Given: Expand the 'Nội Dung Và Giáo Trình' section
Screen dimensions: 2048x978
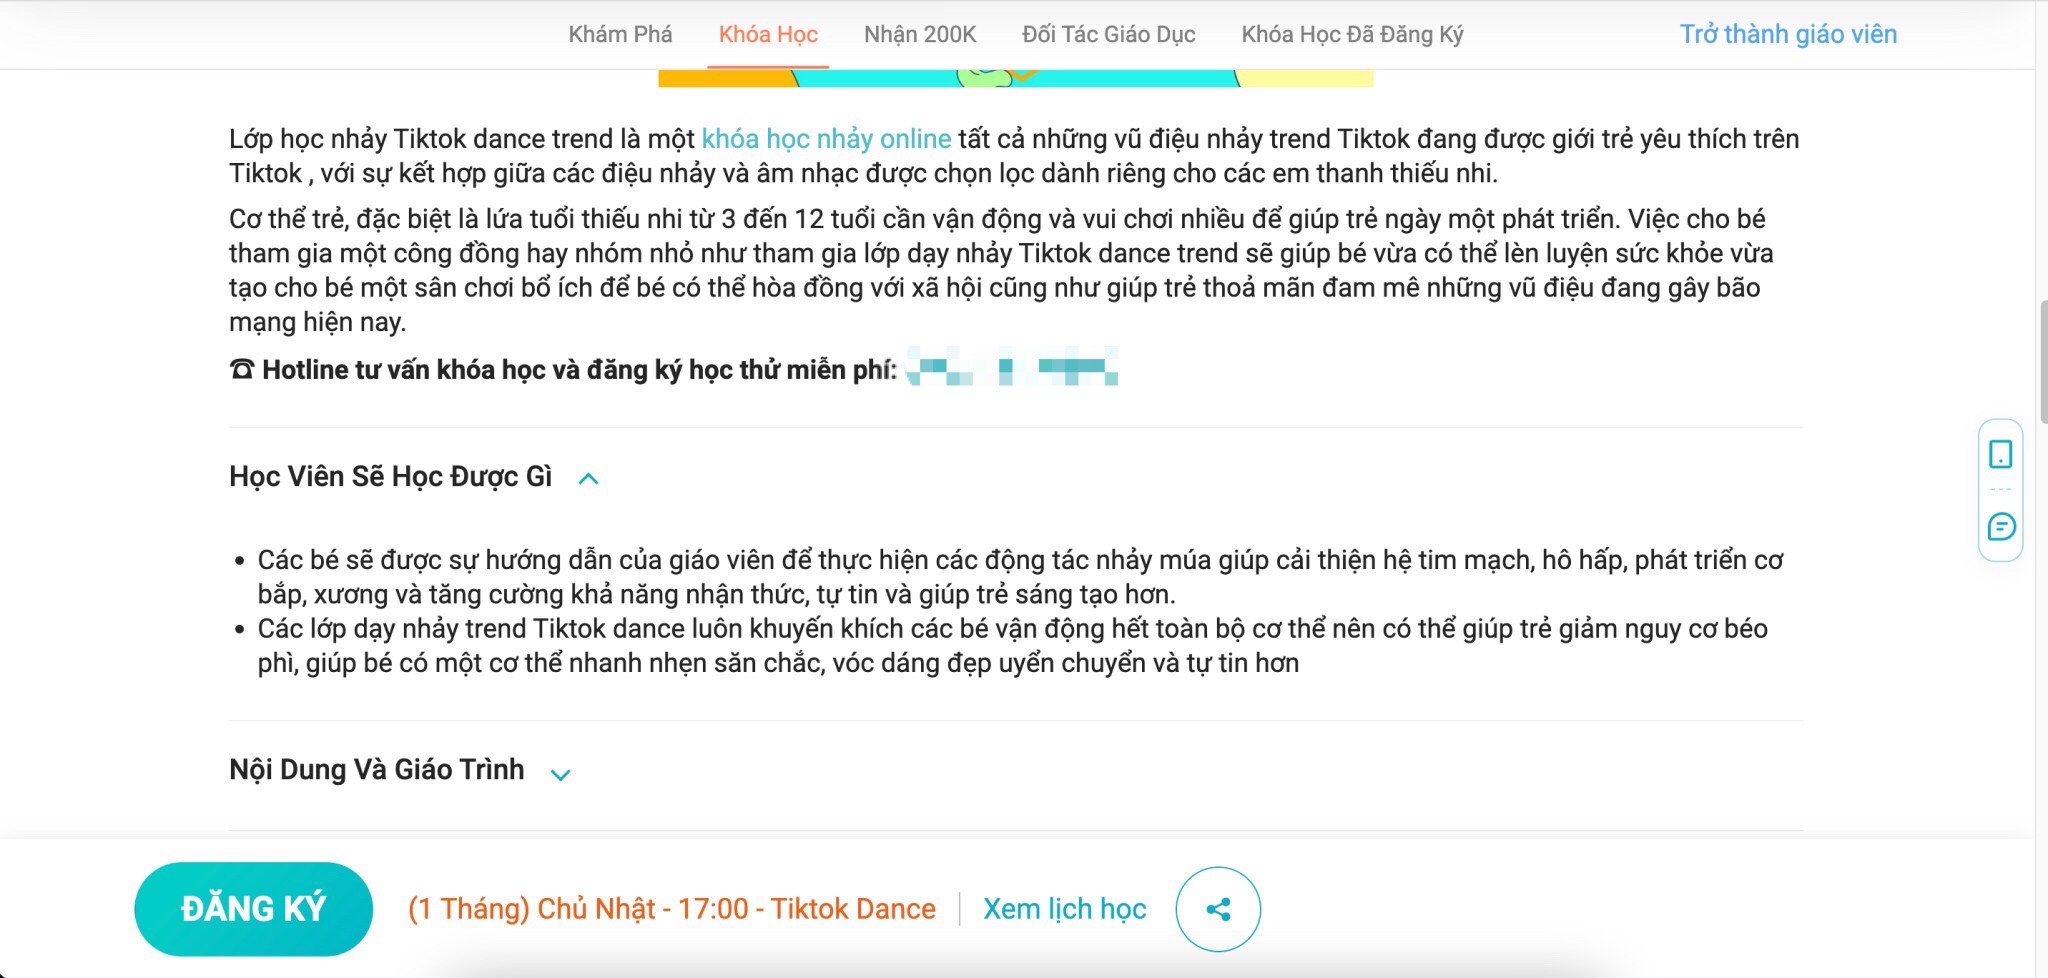Looking at the screenshot, I should [561, 772].
